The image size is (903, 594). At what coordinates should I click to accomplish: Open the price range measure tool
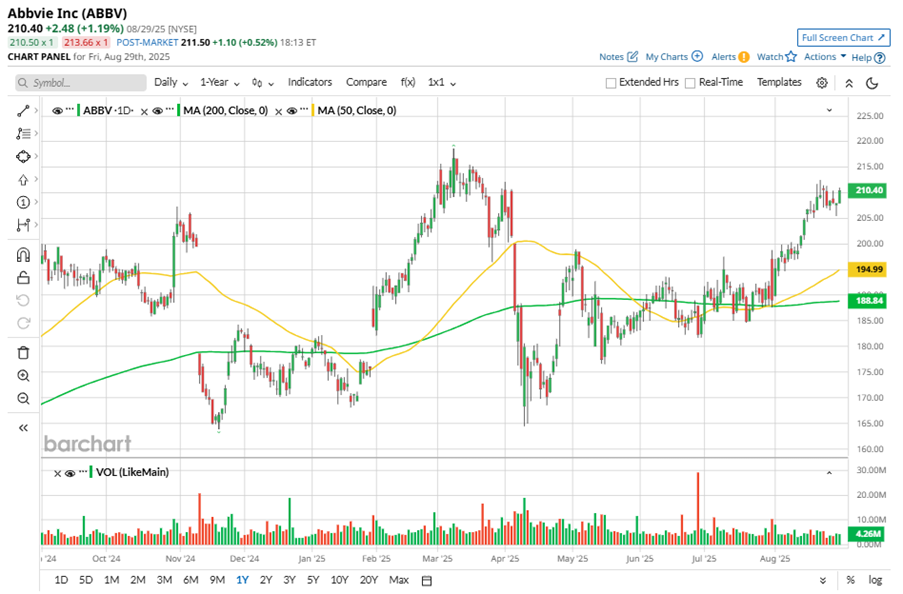[x=23, y=225]
